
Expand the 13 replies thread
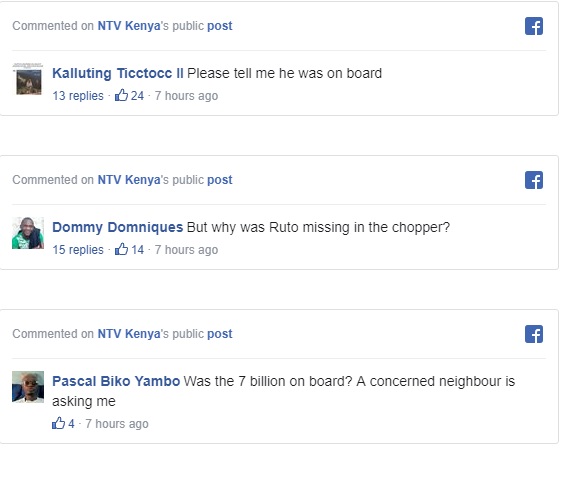click(x=78, y=96)
